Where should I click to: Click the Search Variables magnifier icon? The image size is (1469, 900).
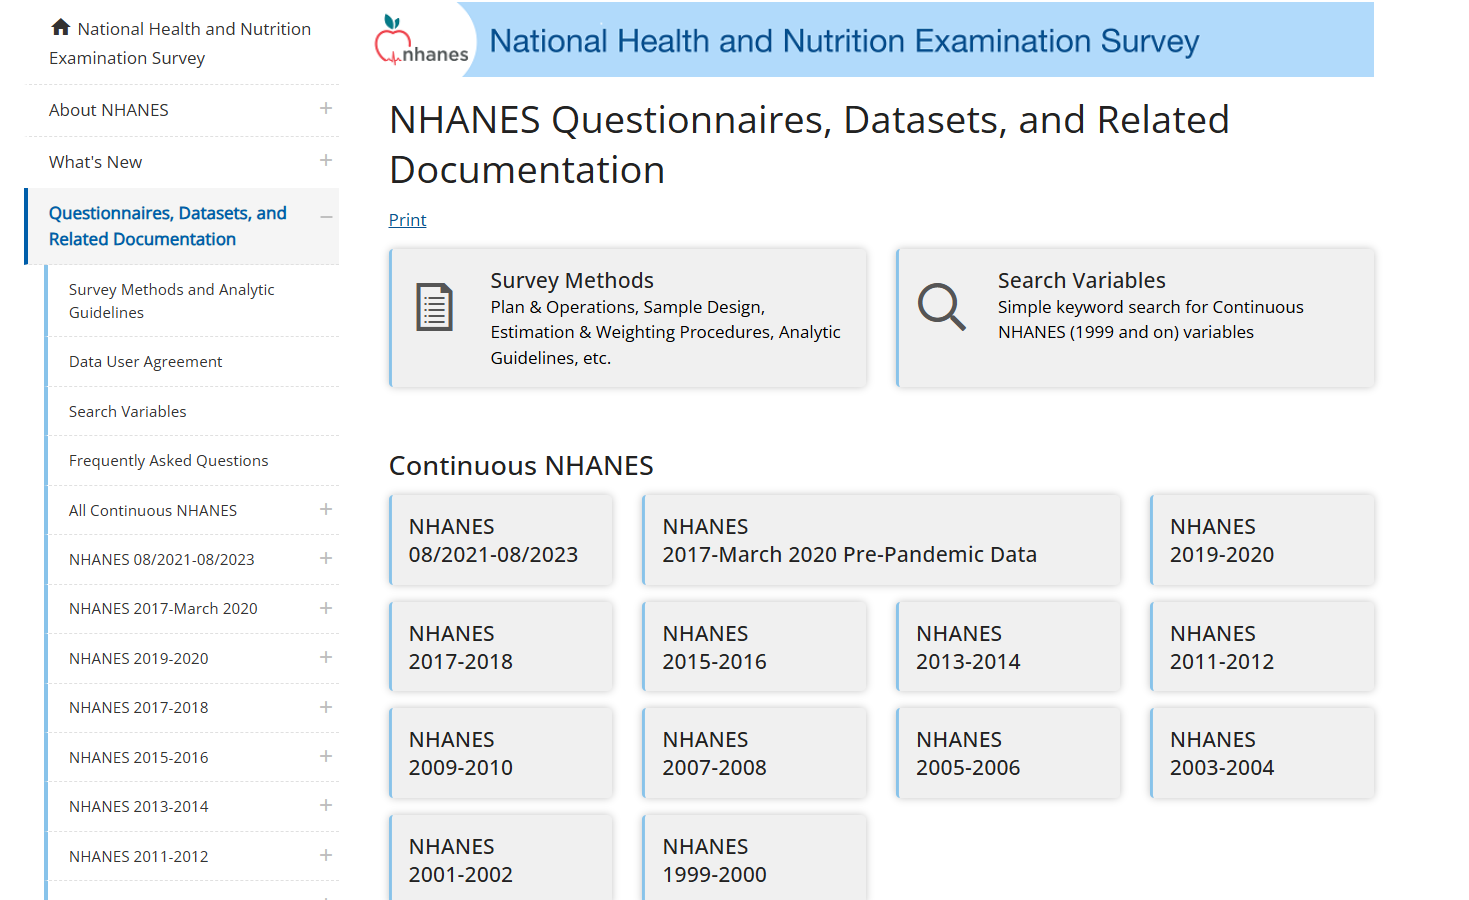(x=941, y=307)
